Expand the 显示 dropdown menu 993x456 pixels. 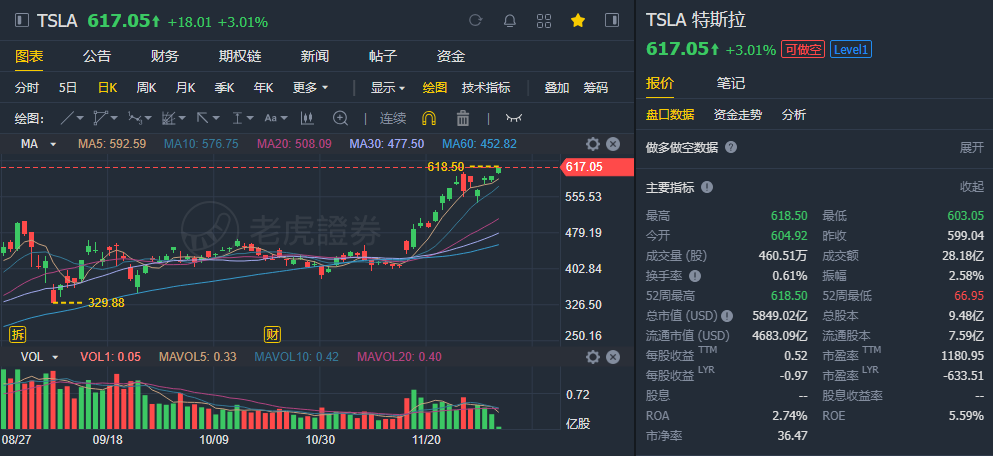point(388,88)
